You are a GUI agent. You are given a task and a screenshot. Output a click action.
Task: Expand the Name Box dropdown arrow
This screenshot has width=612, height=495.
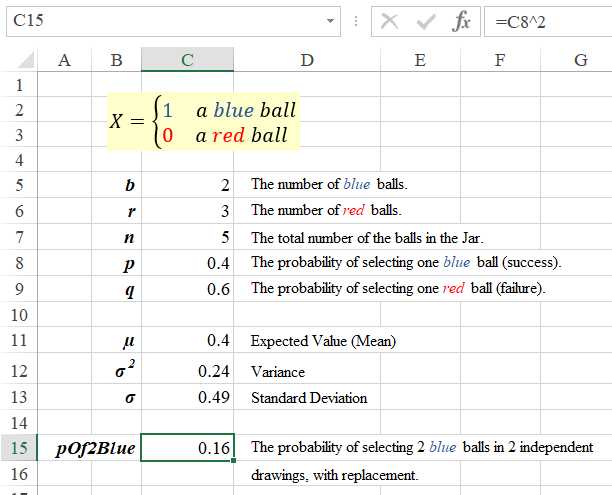[332, 22]
